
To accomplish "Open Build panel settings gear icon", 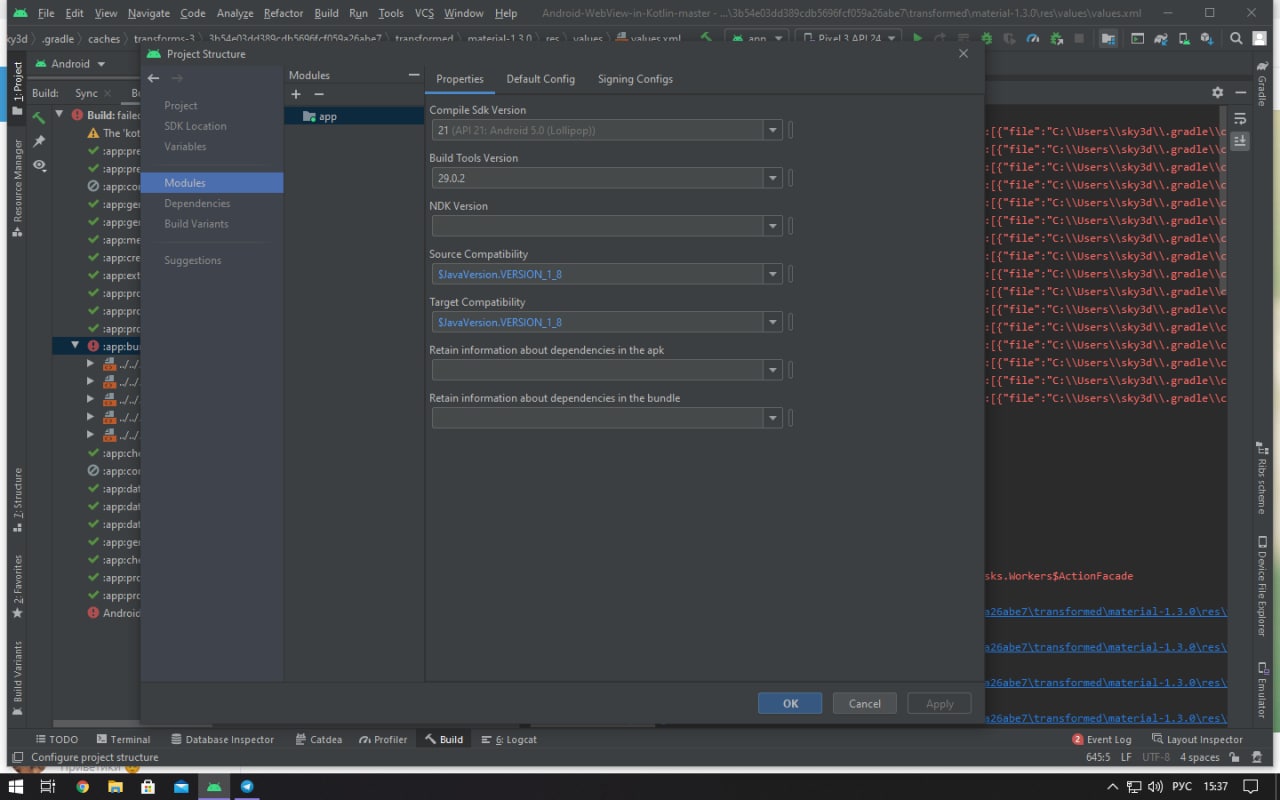I will coord(1217,92).
